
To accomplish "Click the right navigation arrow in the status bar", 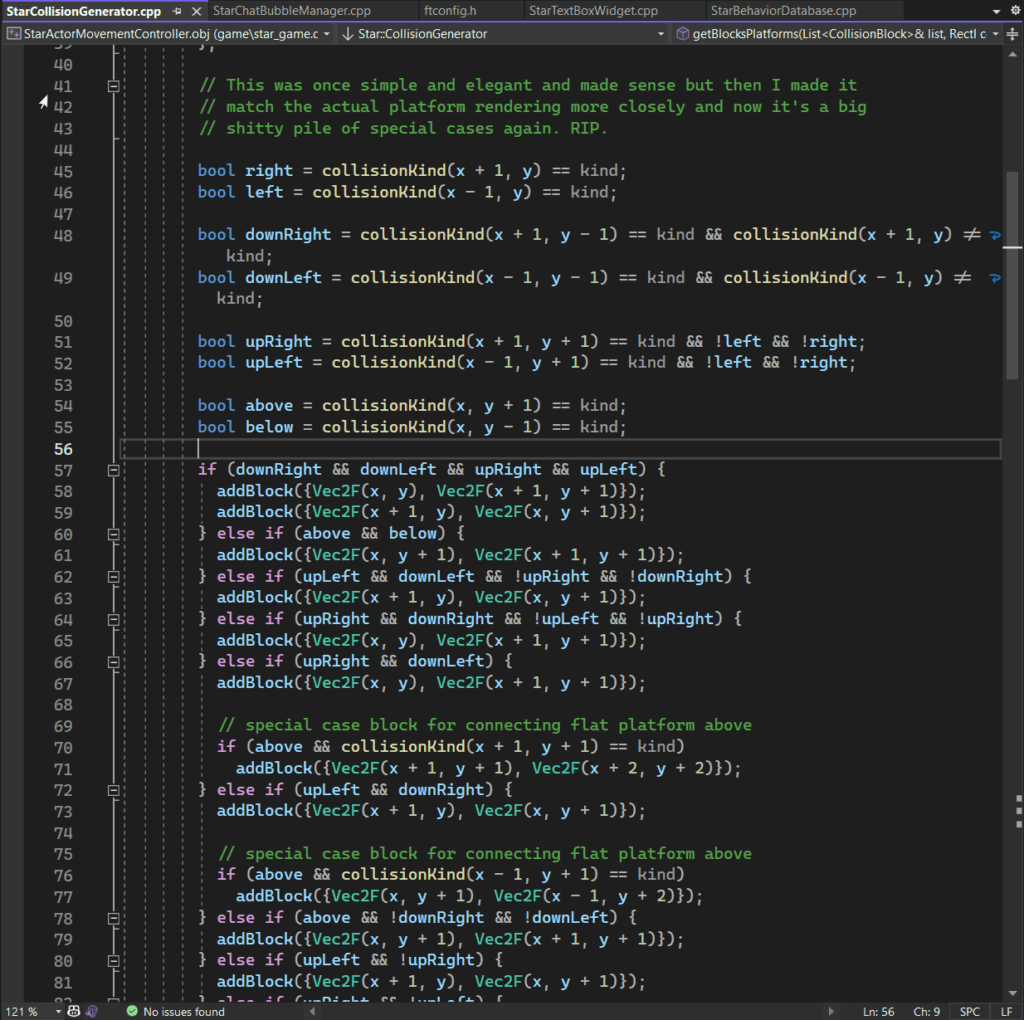I will pyautogui.click(x=831, y=1011).
